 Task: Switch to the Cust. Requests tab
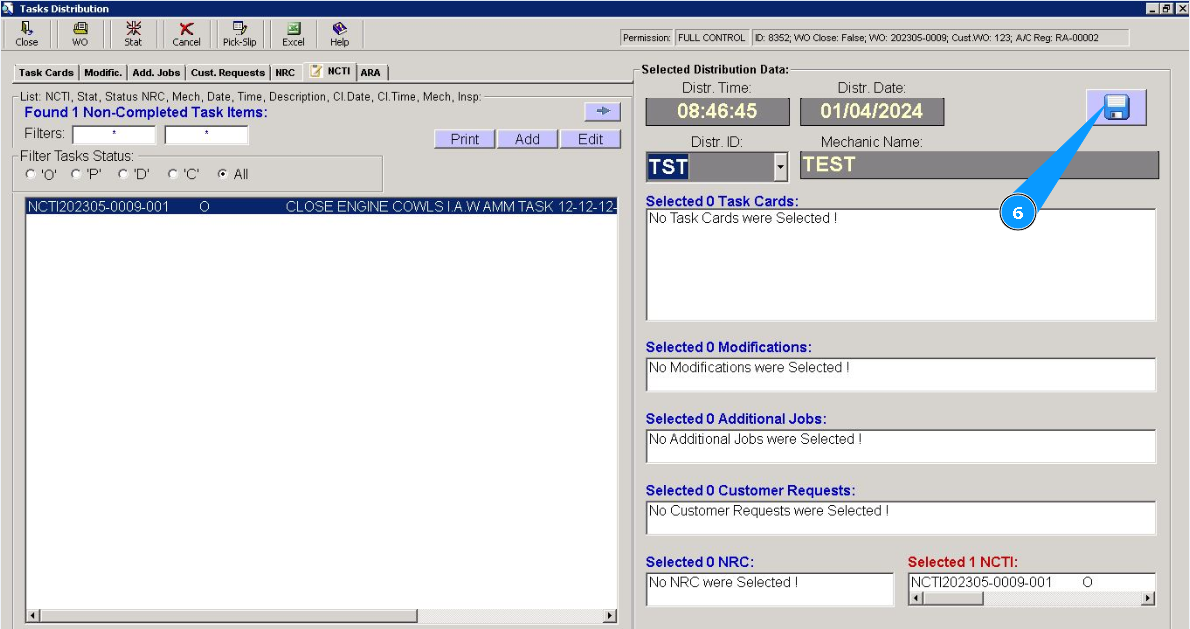tap(228, 73)
